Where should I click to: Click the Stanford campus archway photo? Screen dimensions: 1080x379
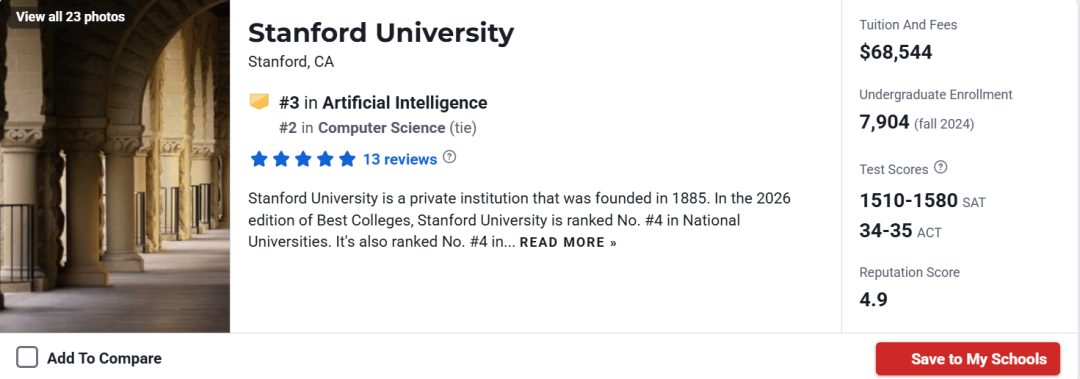pos(115,179)
